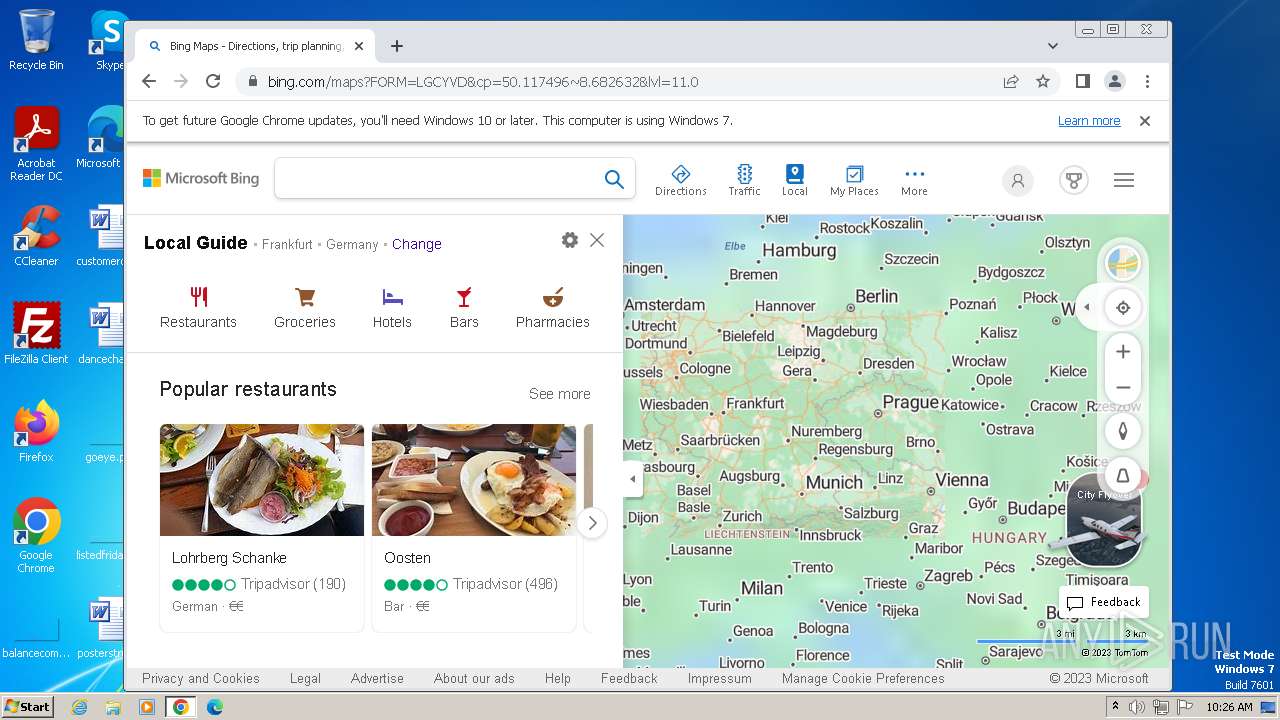Image resolution: width=1280 pixels, height=720 pixels.
Task: Open Microsoft Rewards trophy icon
Action: point(1073,180)
